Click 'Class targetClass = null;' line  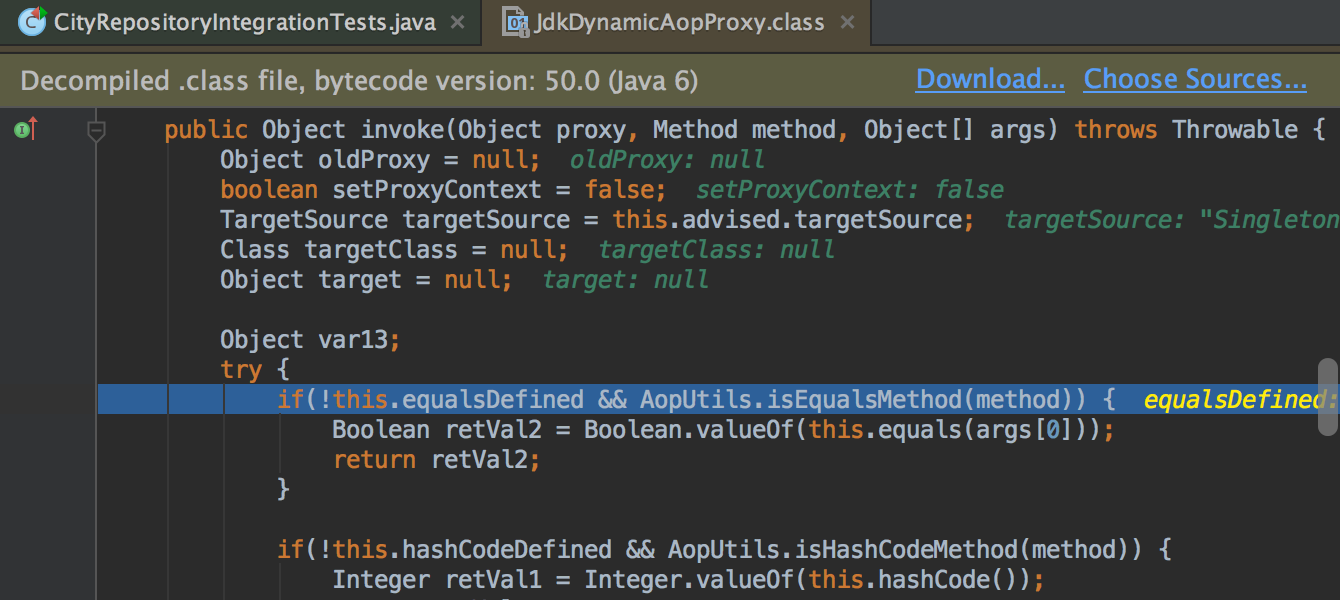pyautogui.click(x=394, y=250)
